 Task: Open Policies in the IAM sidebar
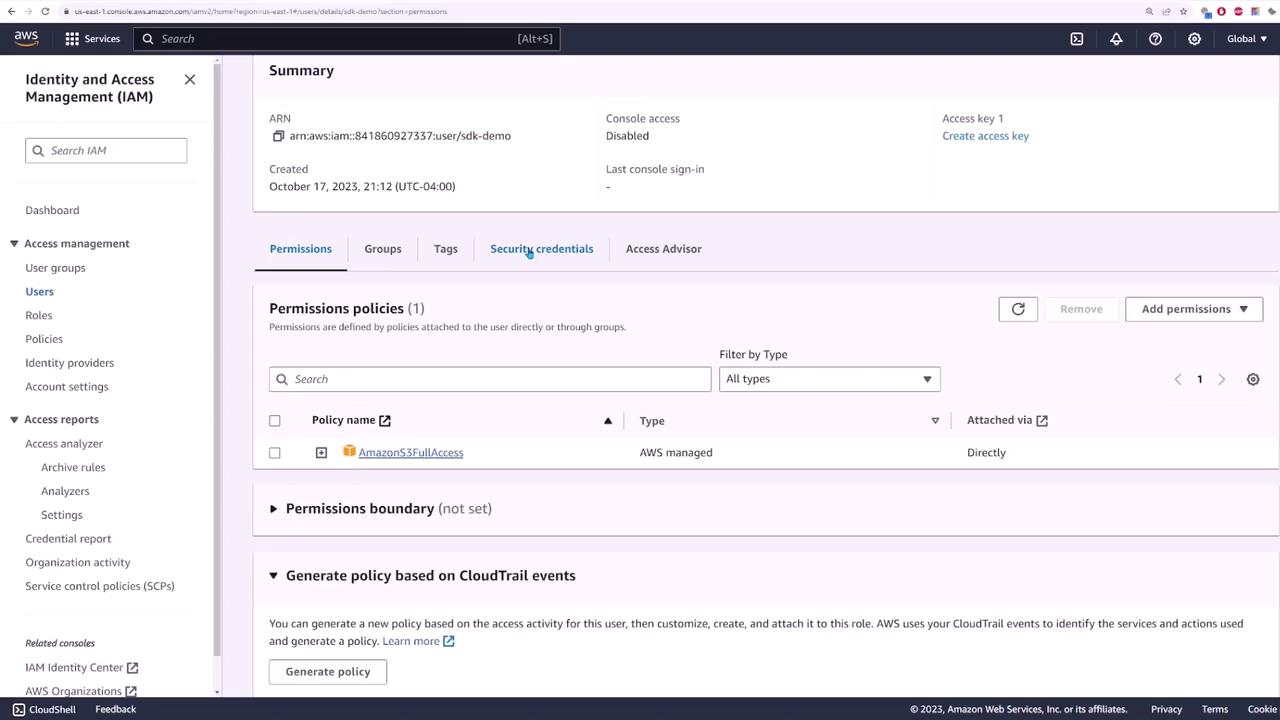pos(44,340)
